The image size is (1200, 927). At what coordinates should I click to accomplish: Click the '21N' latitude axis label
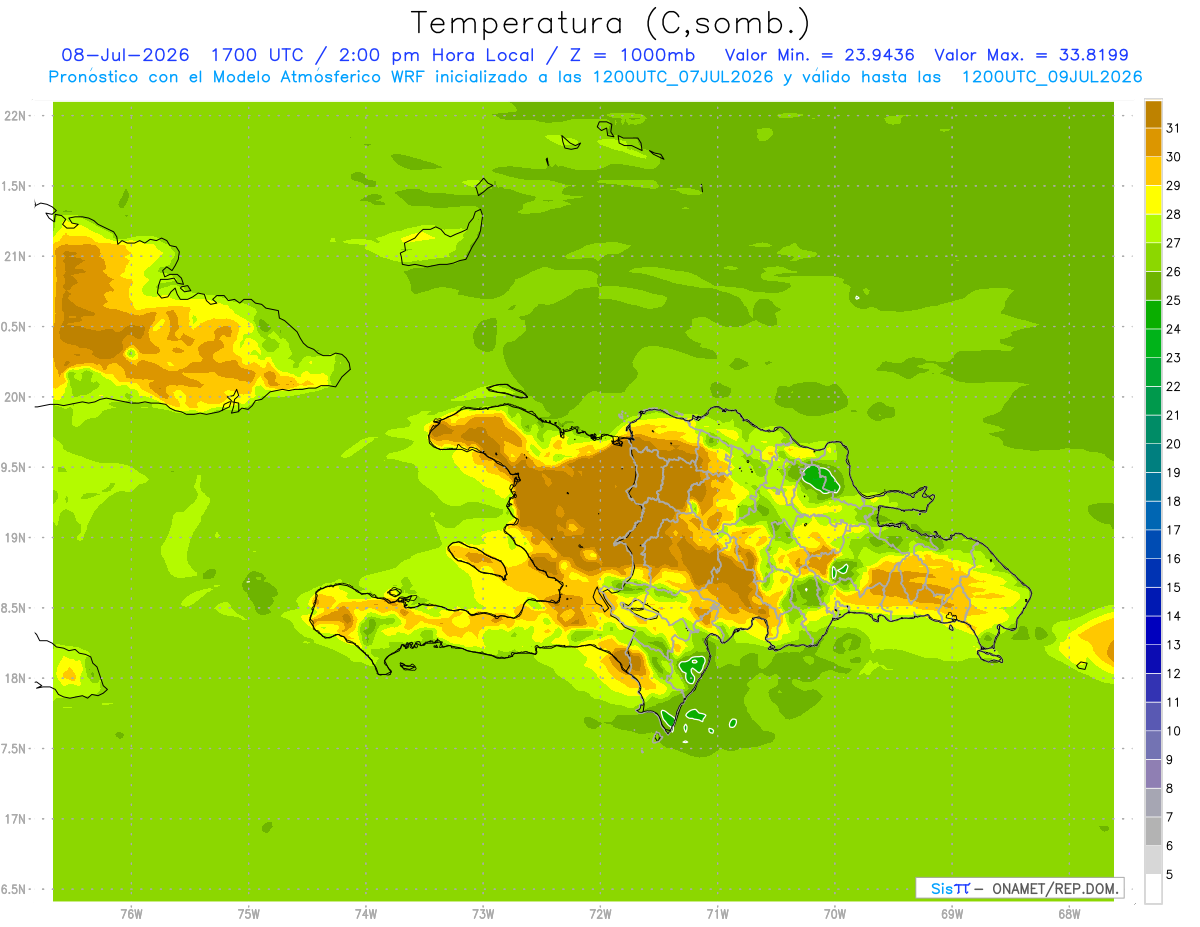point(15,256)
